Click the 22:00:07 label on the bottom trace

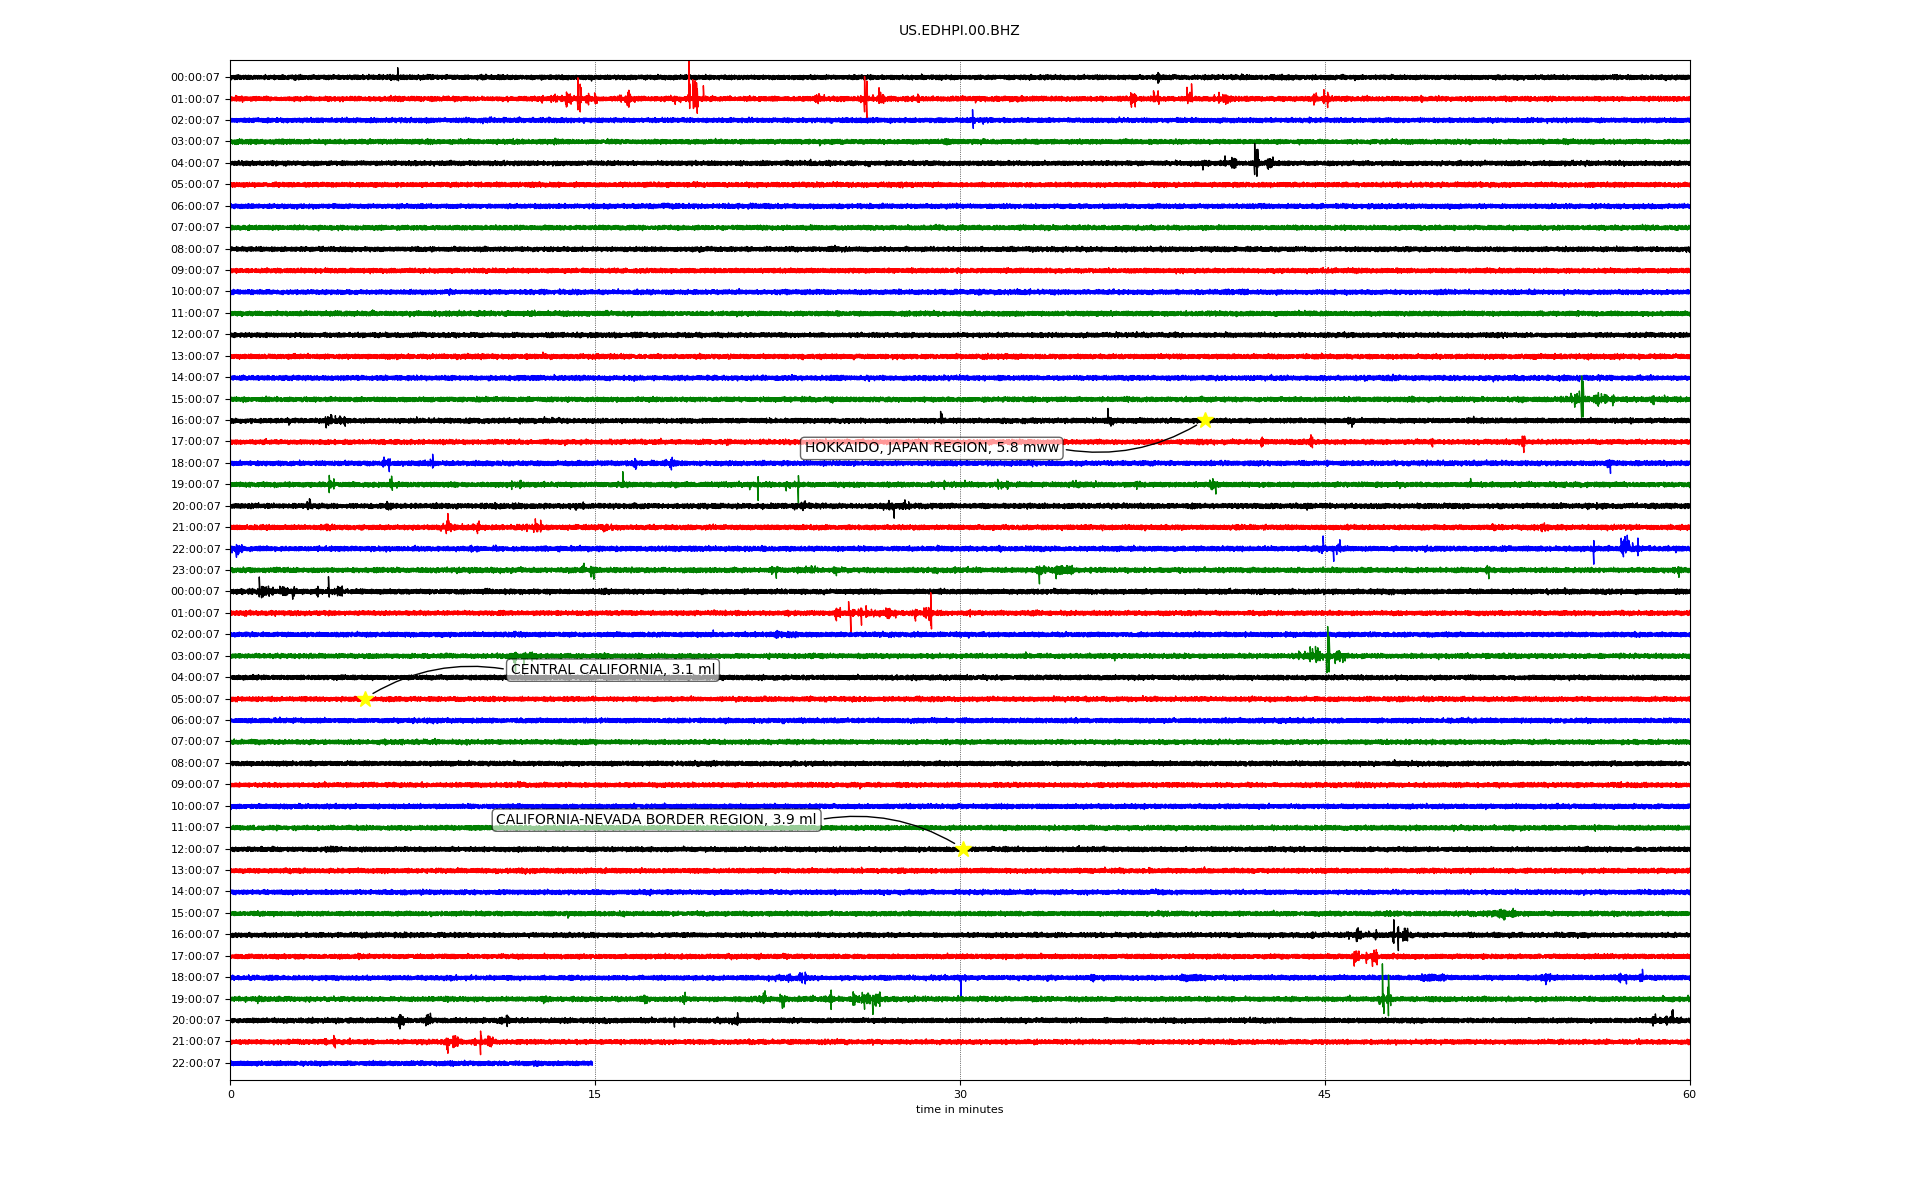(x=195, y=1064)
